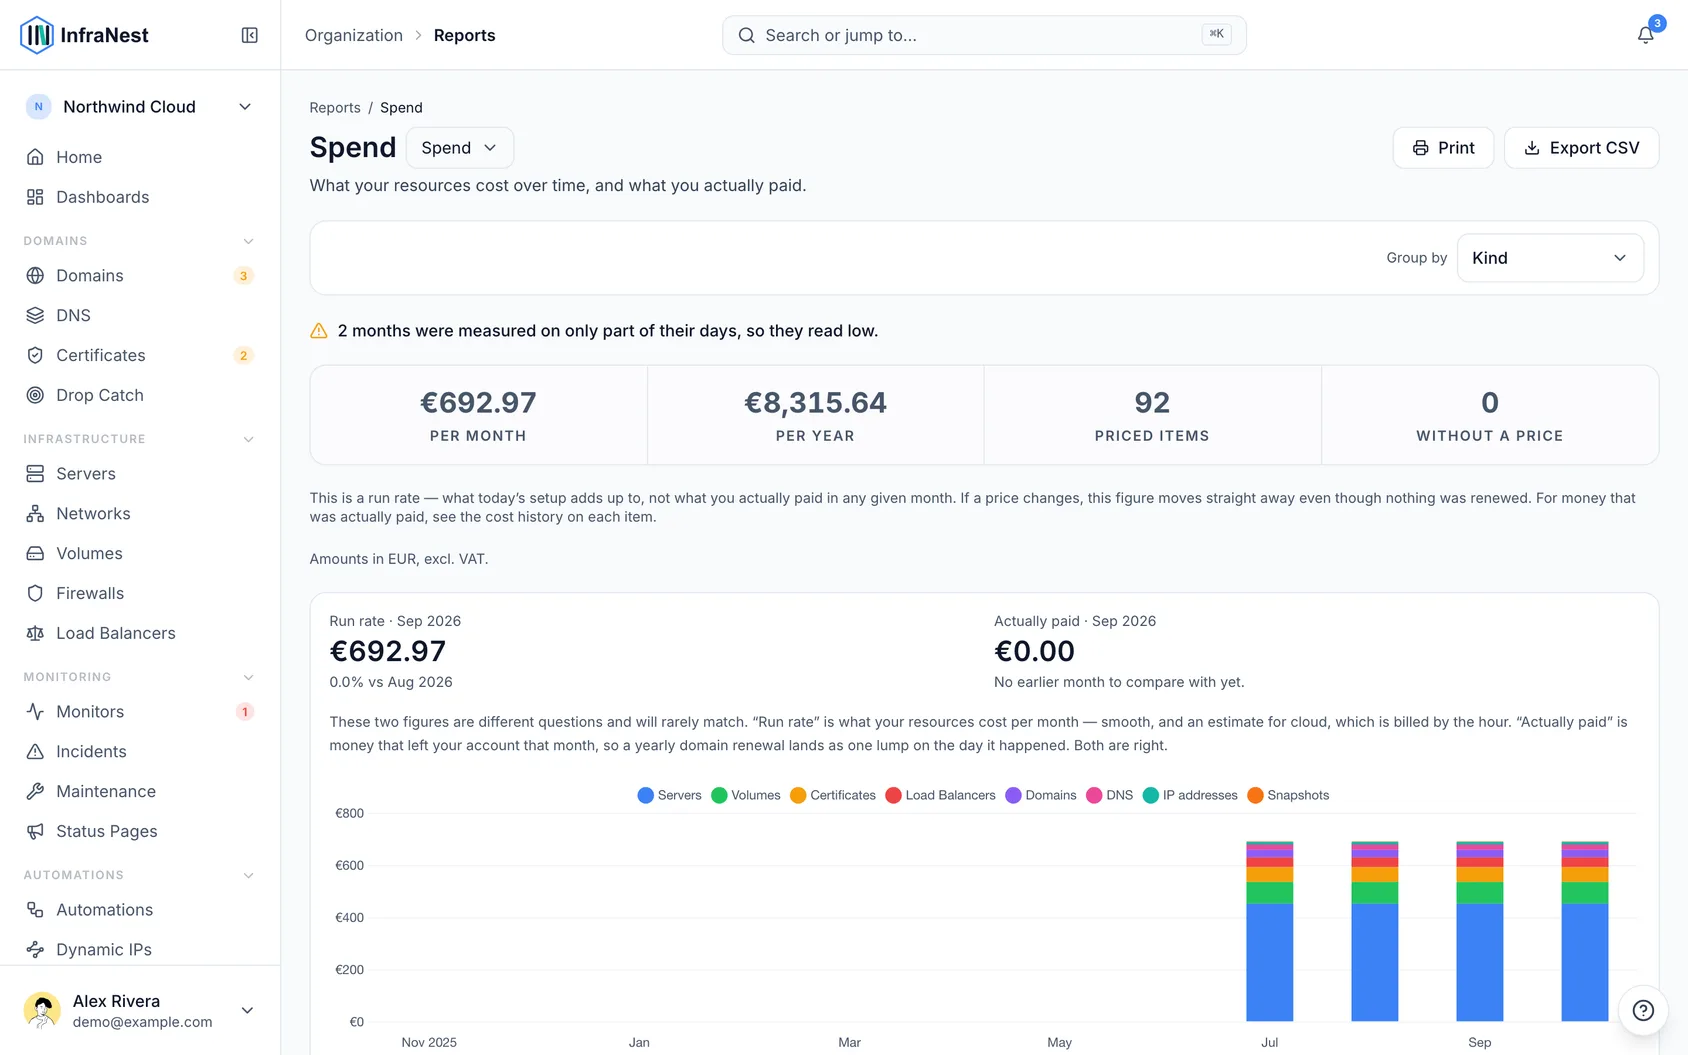This screenshot has width=1688, height=1055.
Task: Open Automations page in sidebar
Action: pos(140,909)
